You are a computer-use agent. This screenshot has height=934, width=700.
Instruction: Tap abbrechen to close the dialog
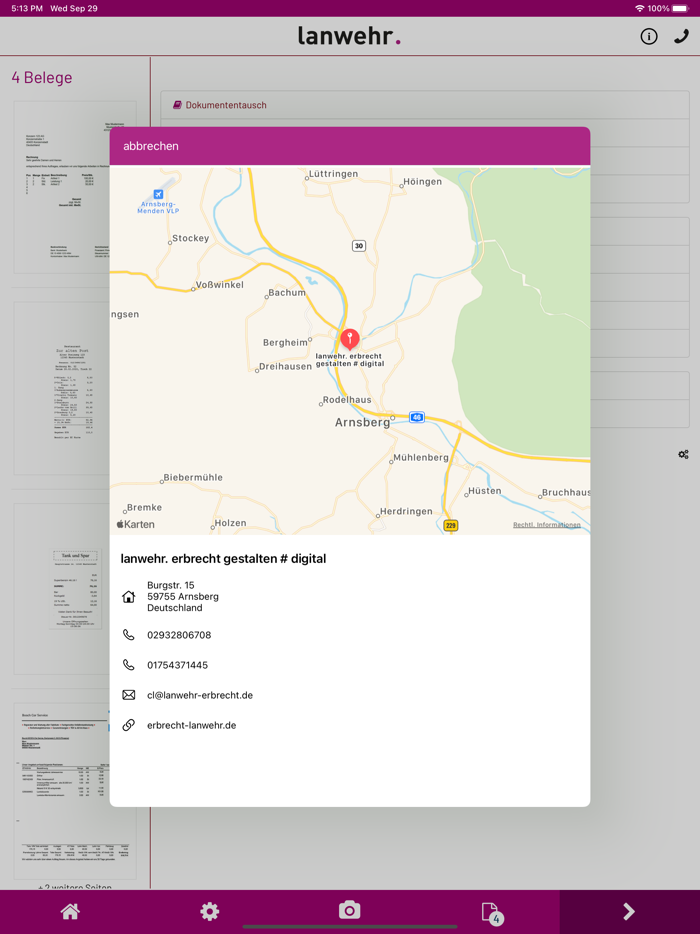point(151,146)
